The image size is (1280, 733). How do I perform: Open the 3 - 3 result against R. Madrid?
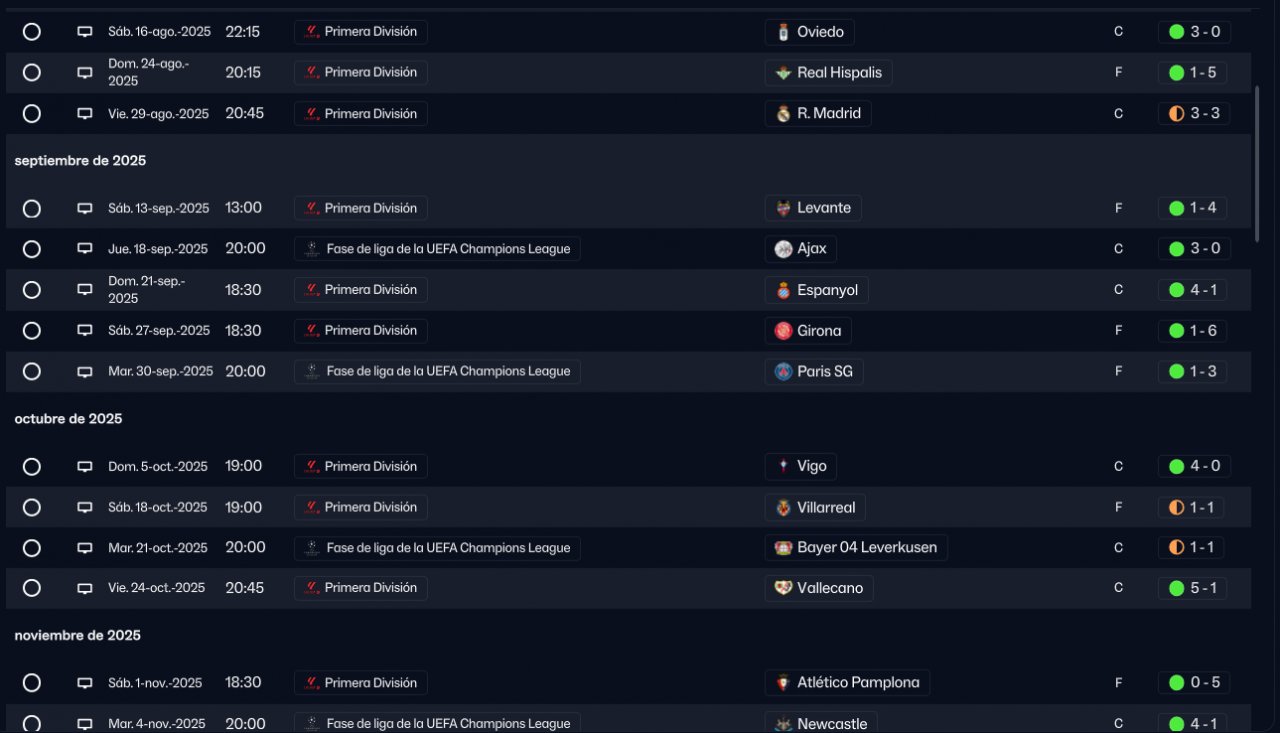1194,114
